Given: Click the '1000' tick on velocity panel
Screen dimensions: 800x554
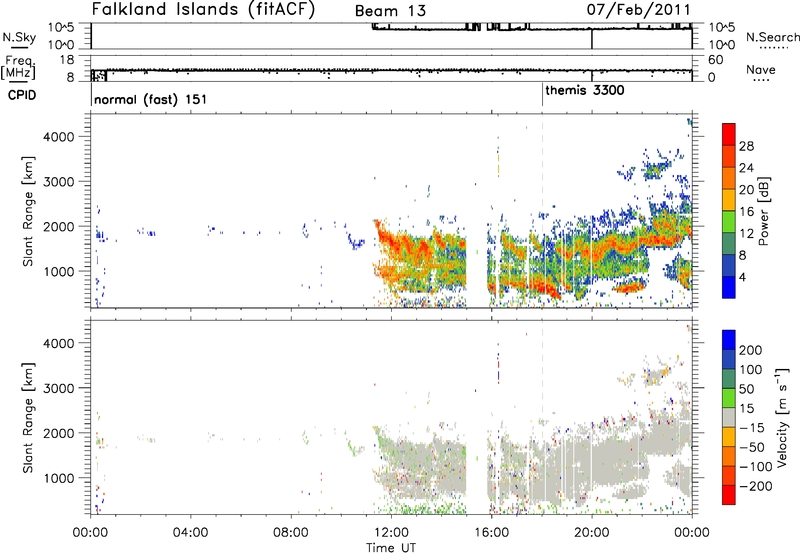Looking at the screenshot, I should [x=59, y=478].
